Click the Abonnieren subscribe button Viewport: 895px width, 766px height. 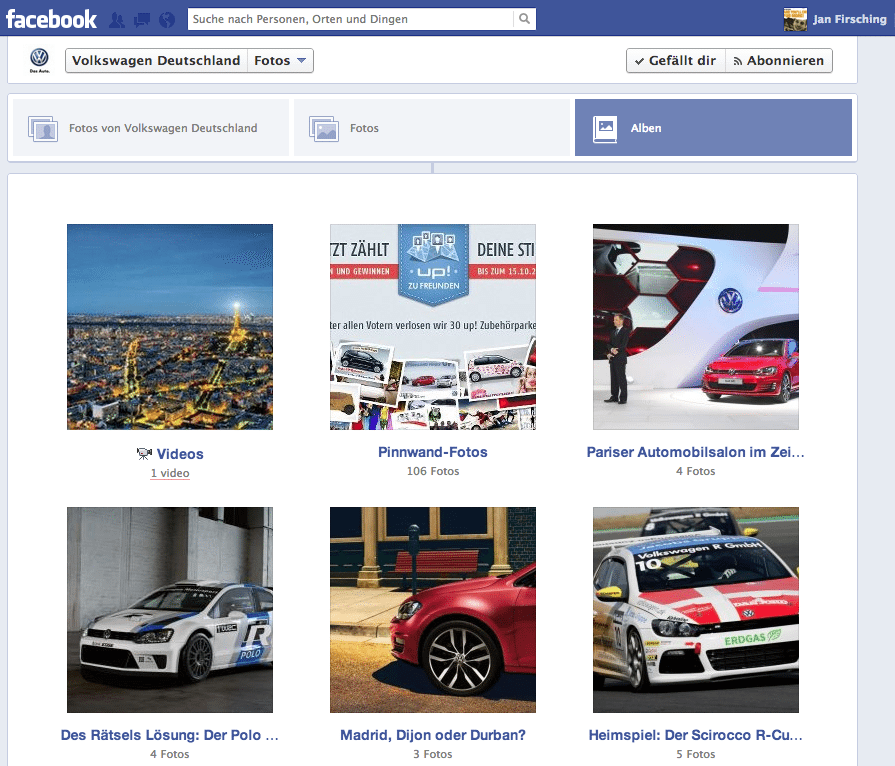click(779, 61)
